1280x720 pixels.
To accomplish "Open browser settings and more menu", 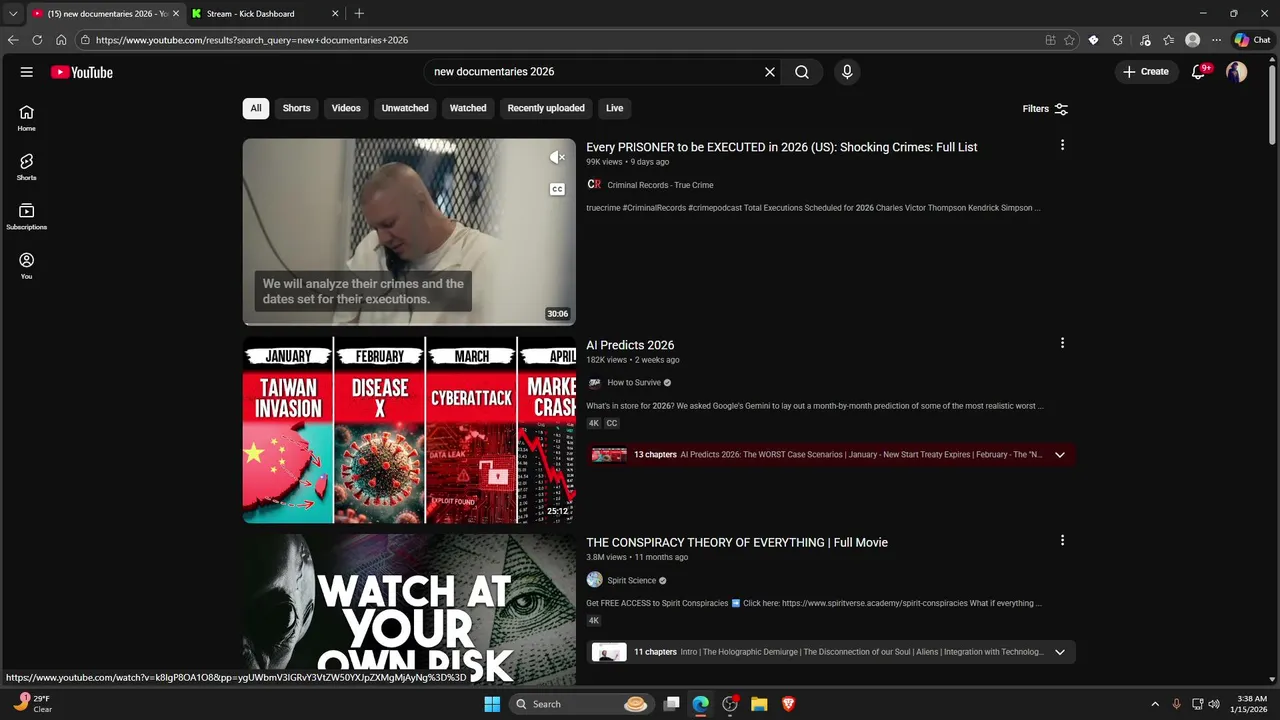I will pyautogui.click(x=1216, y=40).
